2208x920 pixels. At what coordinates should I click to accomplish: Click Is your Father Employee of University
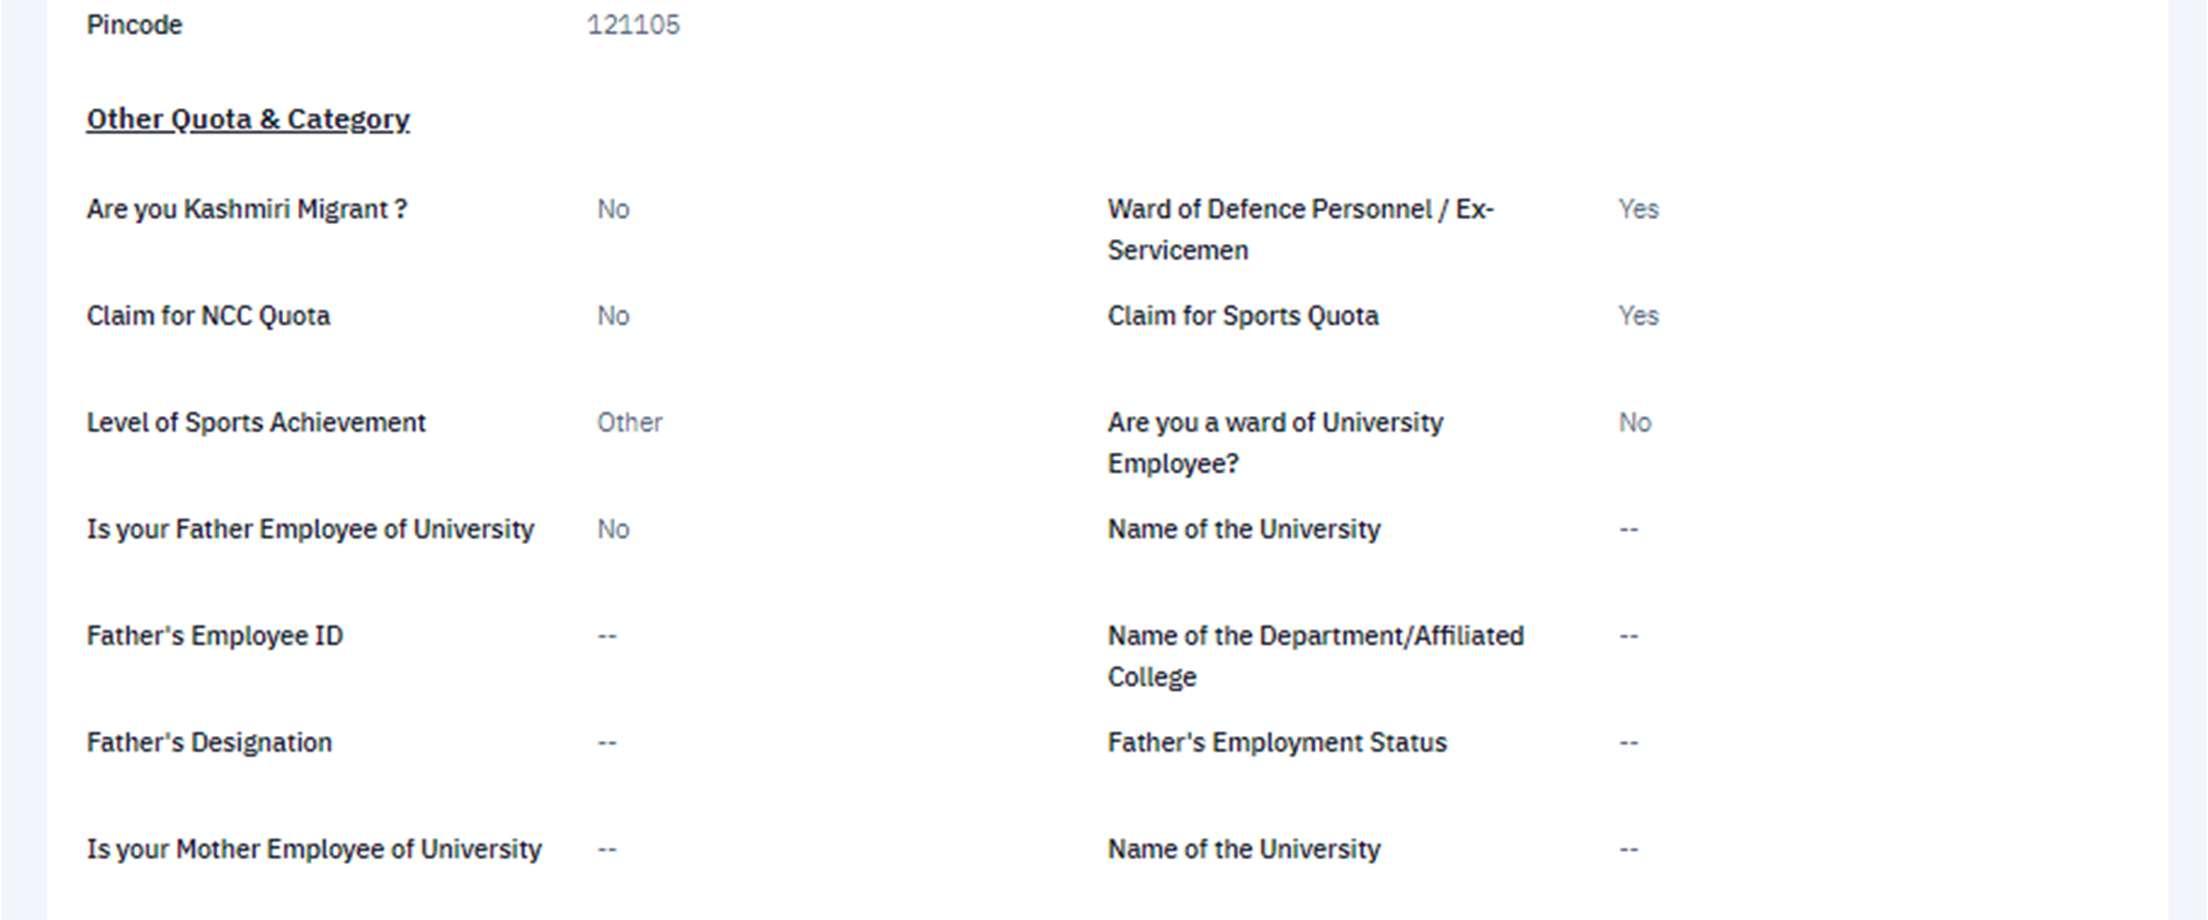click(310, 529)
